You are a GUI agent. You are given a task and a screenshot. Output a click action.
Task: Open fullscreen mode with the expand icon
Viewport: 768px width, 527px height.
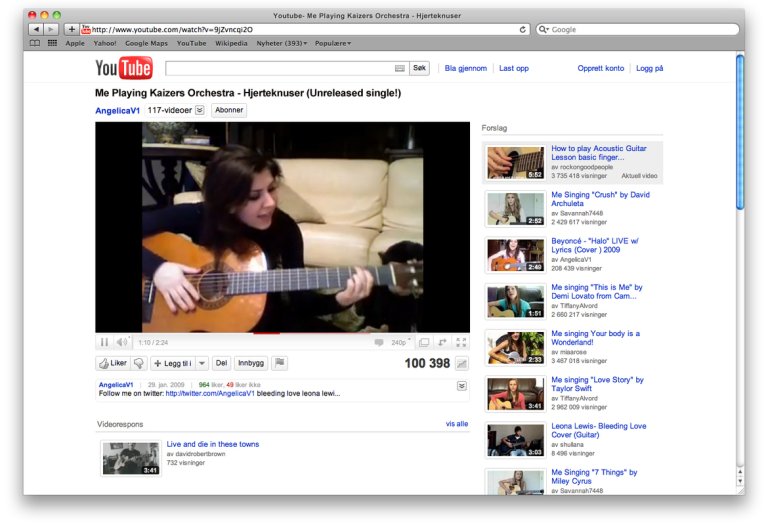[461, 342]
